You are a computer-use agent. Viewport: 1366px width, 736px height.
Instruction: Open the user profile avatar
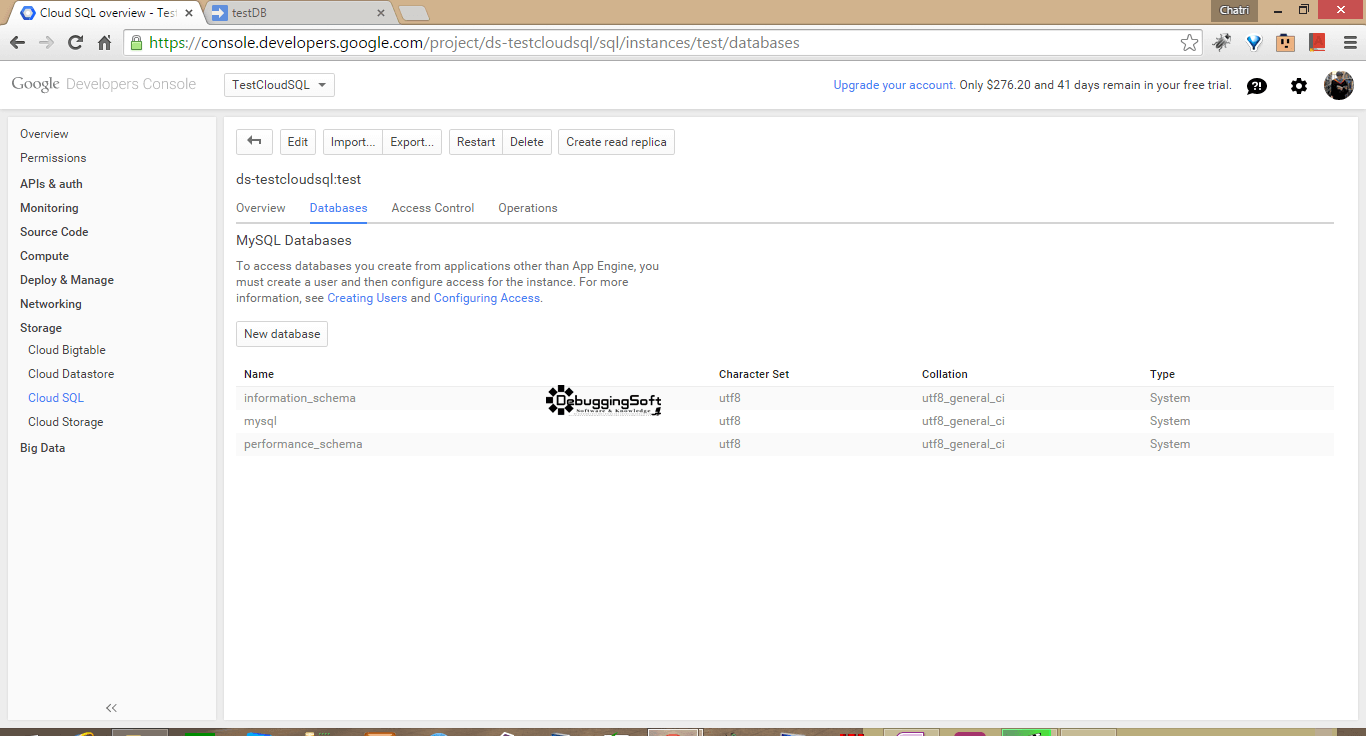[x=1339, y=85]
